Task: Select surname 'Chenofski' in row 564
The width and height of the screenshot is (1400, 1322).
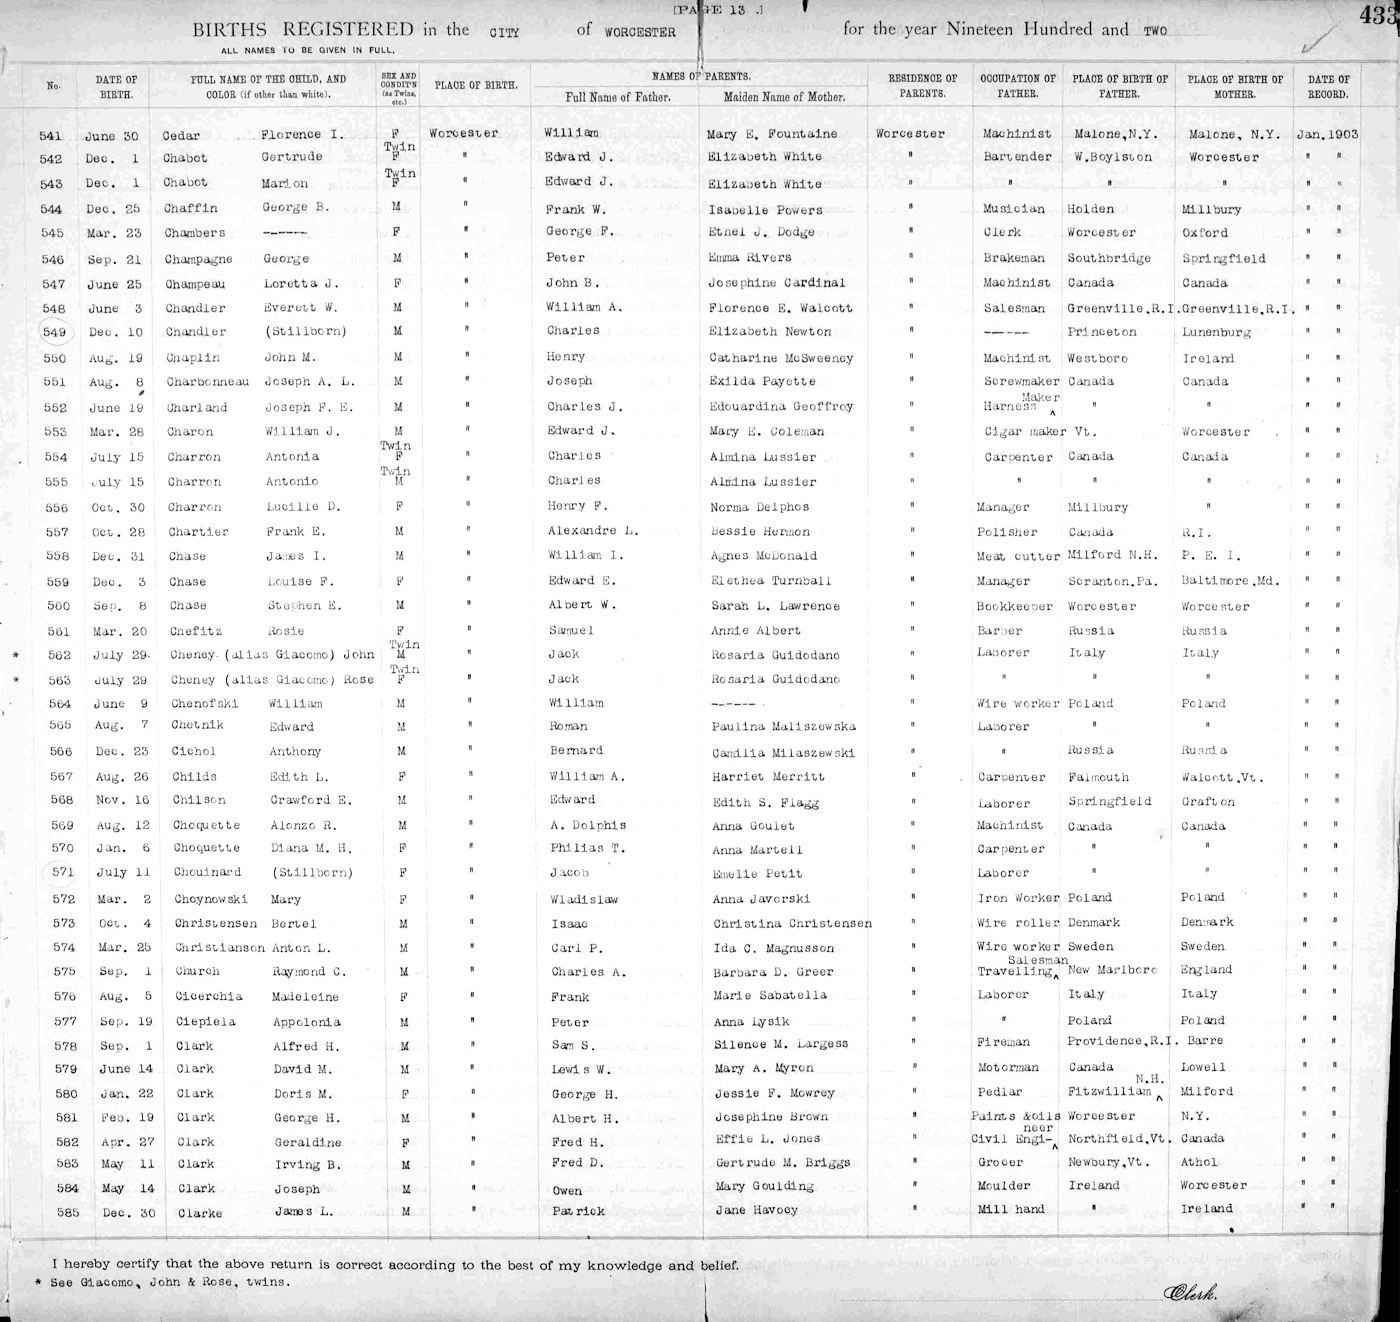Action: tap(204, 704)
